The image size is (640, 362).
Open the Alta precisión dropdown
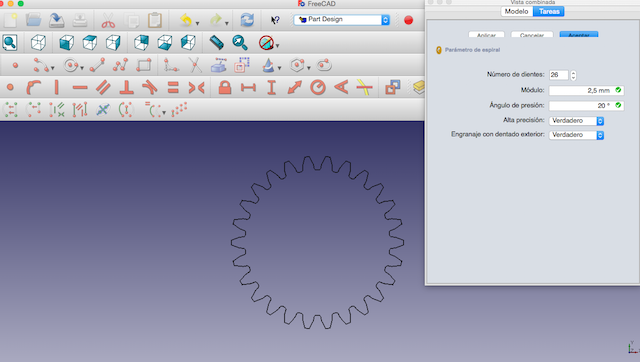pos(576,121)
